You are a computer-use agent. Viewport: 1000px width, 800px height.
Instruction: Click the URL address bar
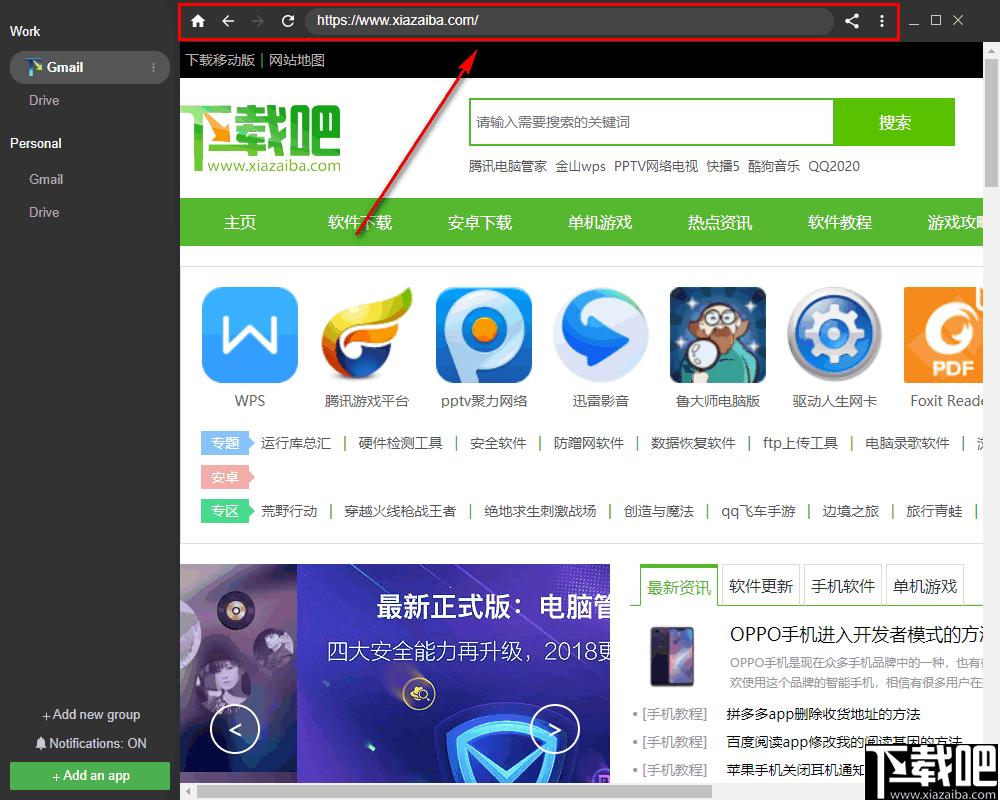570,21
